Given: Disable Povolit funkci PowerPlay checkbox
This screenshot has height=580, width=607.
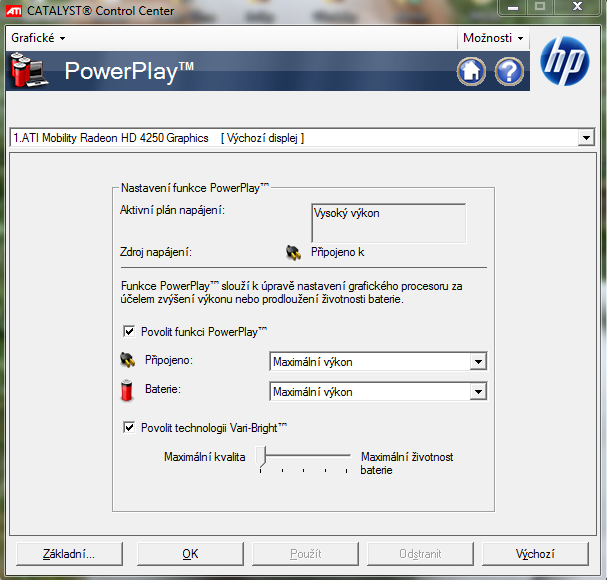Looking at the screenshot, I should tap(129, 331).
